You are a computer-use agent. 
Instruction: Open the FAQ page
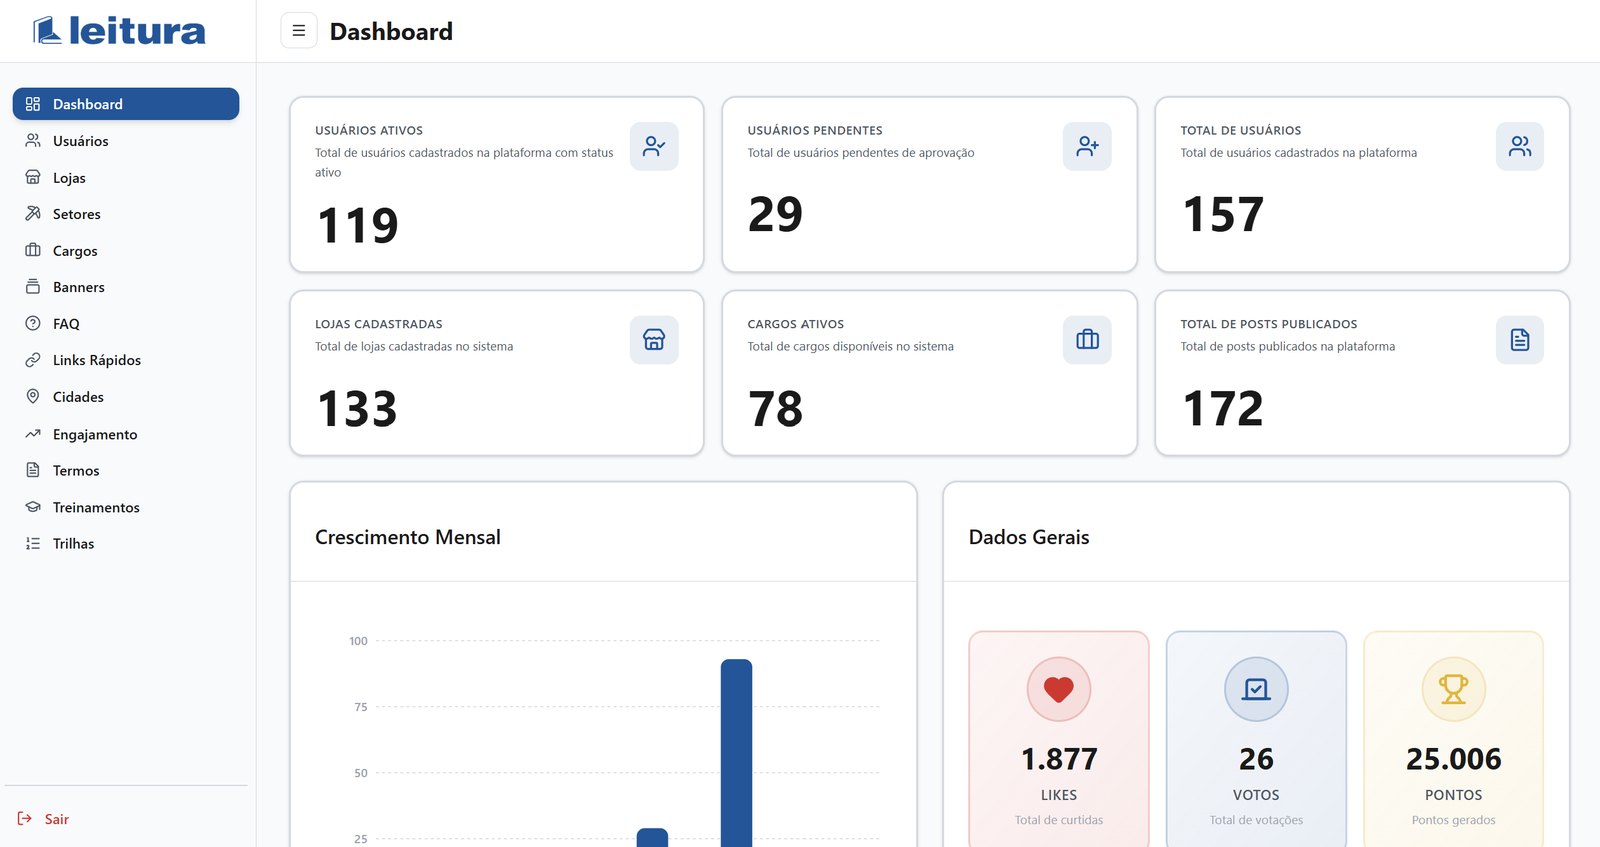[x=126, y=324]
